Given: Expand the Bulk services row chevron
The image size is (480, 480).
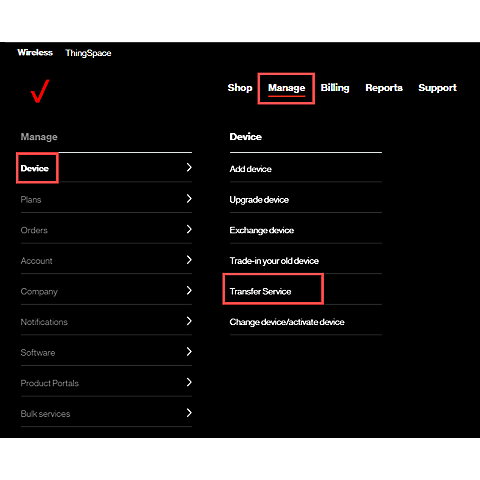Looking at the screenshot, I should tap(189, 413).
